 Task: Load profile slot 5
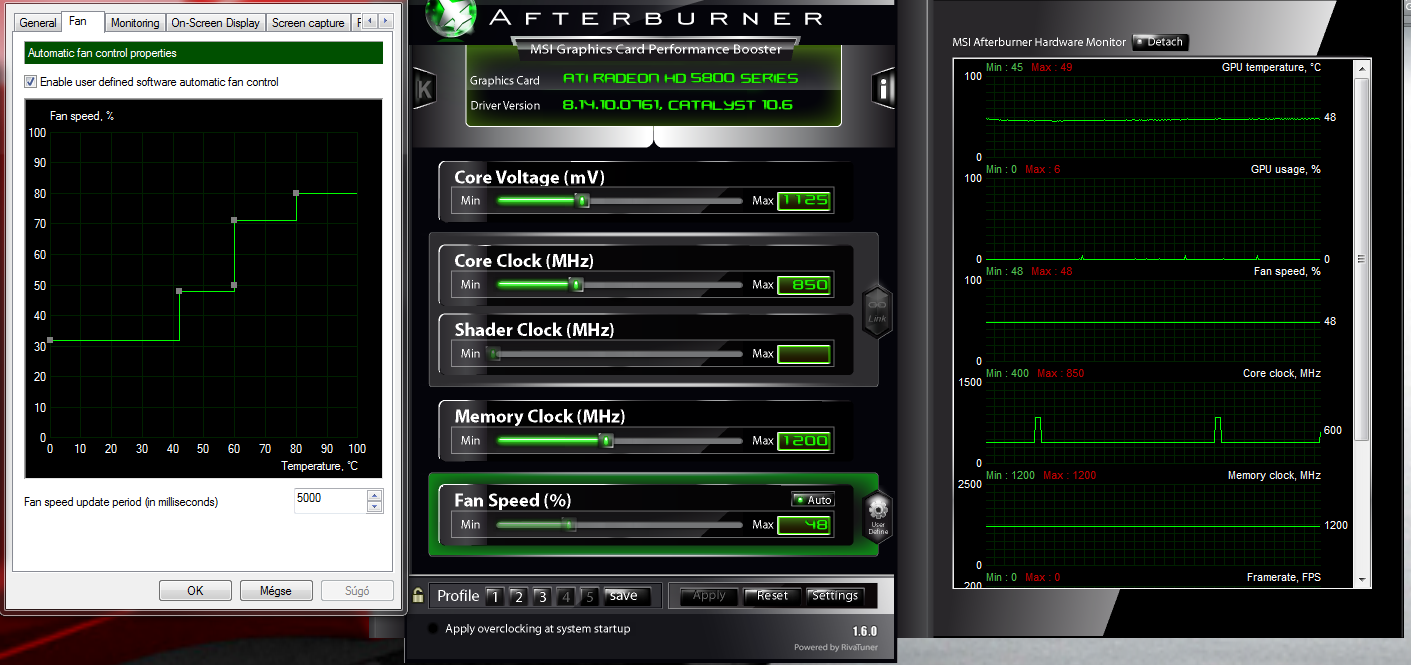[x=590, y=597]
